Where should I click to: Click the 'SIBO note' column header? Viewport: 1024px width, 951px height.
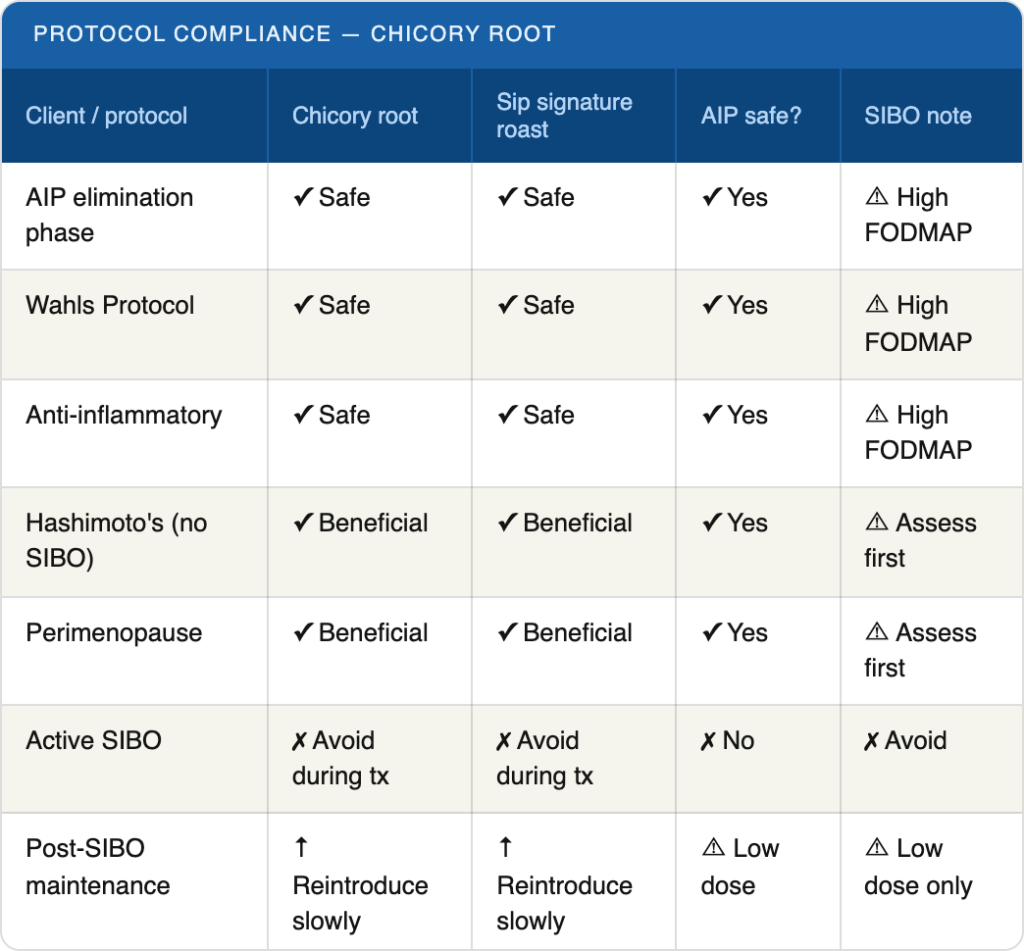[918, 116]
